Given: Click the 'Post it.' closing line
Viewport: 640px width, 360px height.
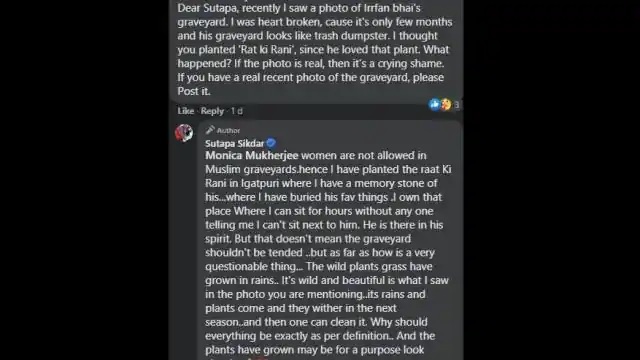Looking at the screenshot, I should 194,91.
